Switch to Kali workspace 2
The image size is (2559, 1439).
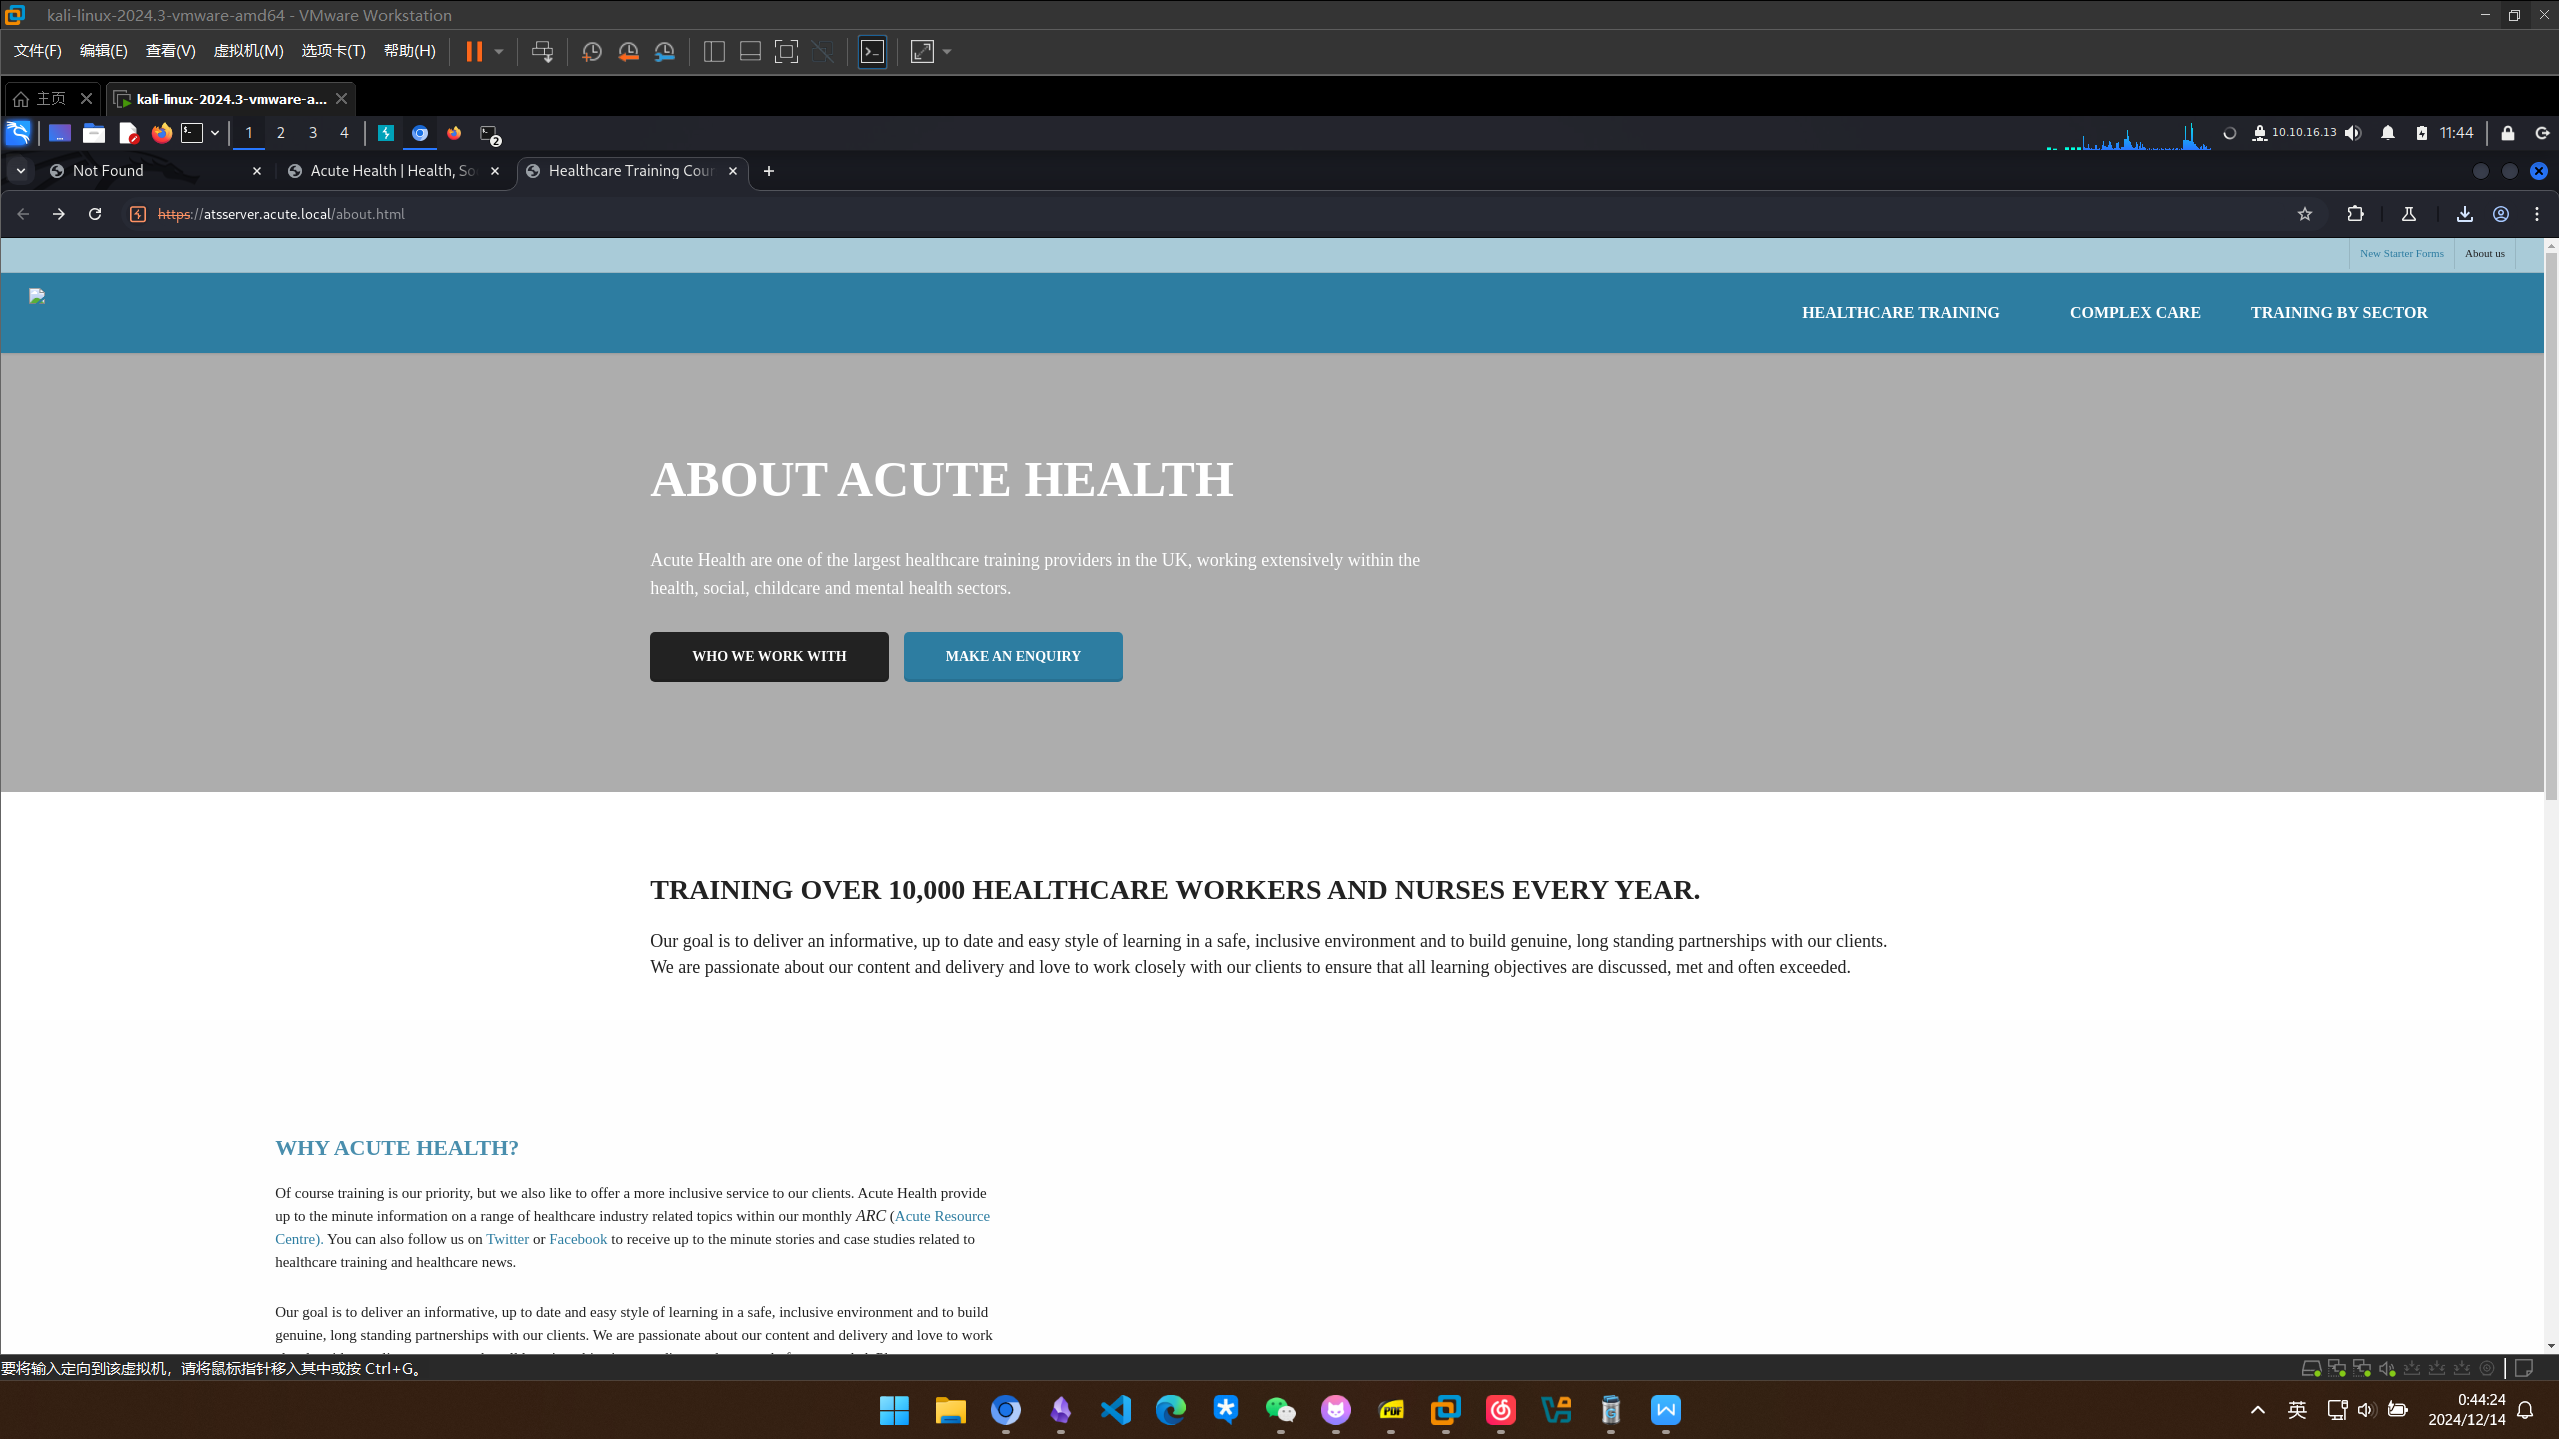point(281,133)
